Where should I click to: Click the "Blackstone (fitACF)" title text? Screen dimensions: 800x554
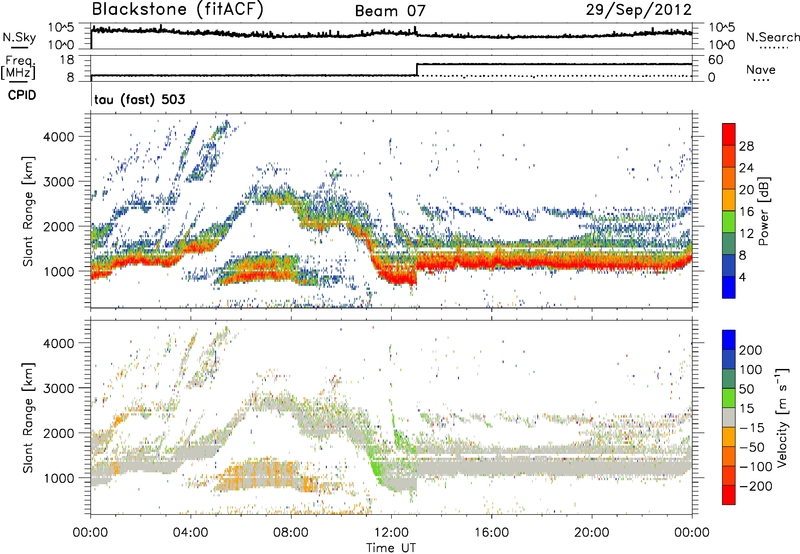[177, 9]
